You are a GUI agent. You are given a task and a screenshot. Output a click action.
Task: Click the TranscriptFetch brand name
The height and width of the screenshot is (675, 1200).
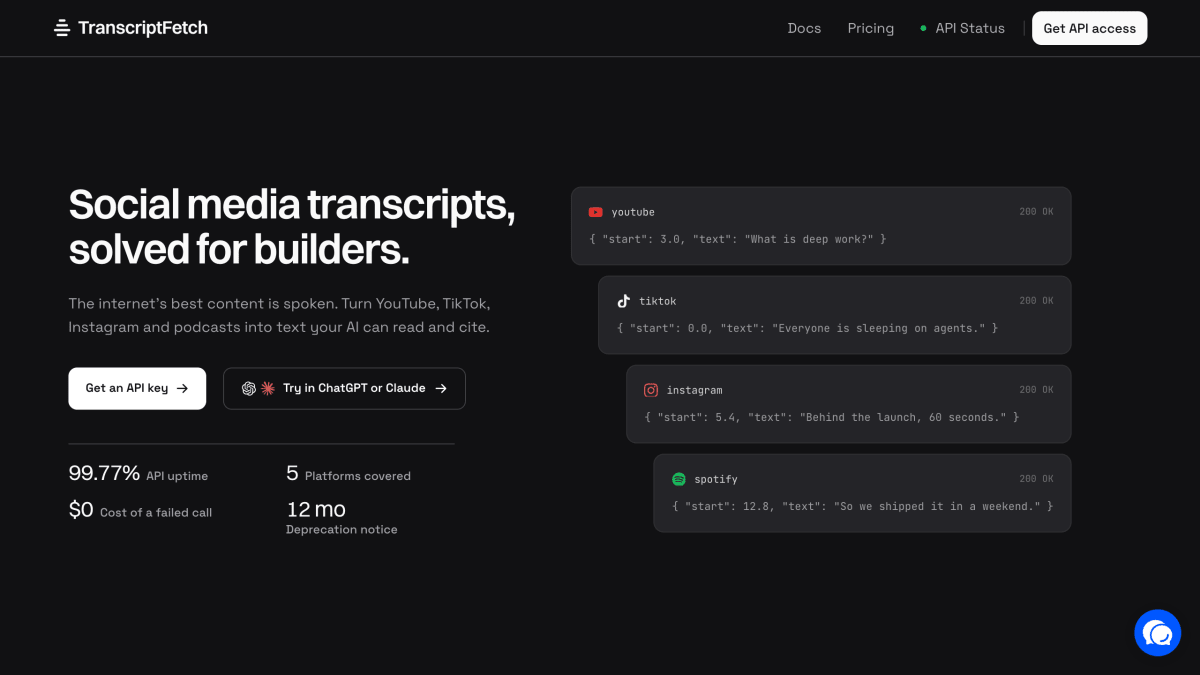tap(143, 28)
